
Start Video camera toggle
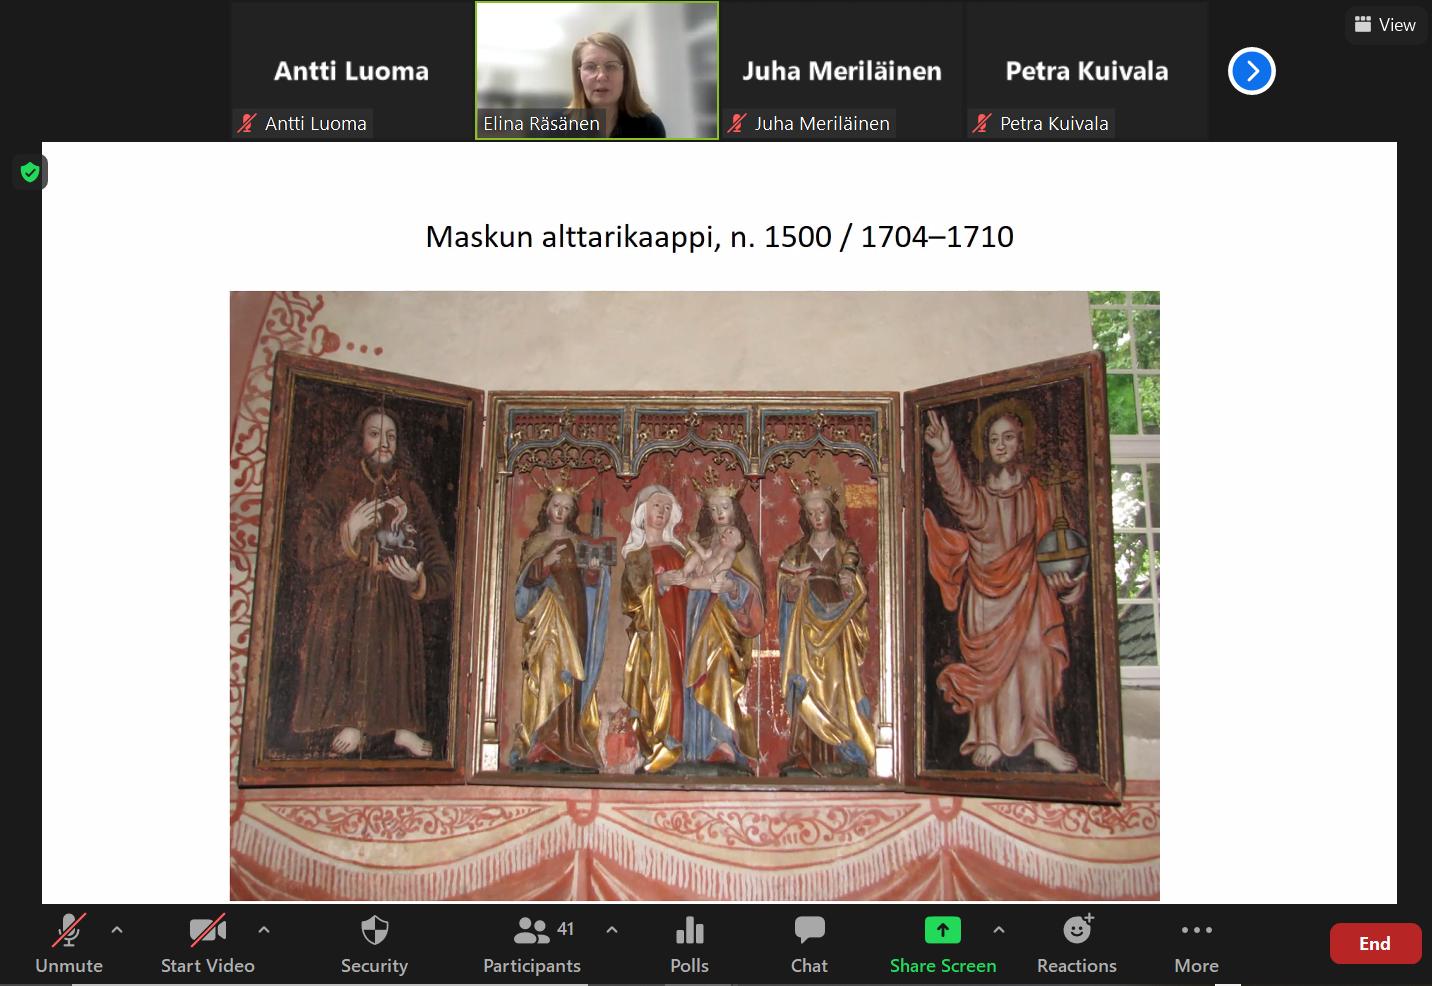point(208,944)
